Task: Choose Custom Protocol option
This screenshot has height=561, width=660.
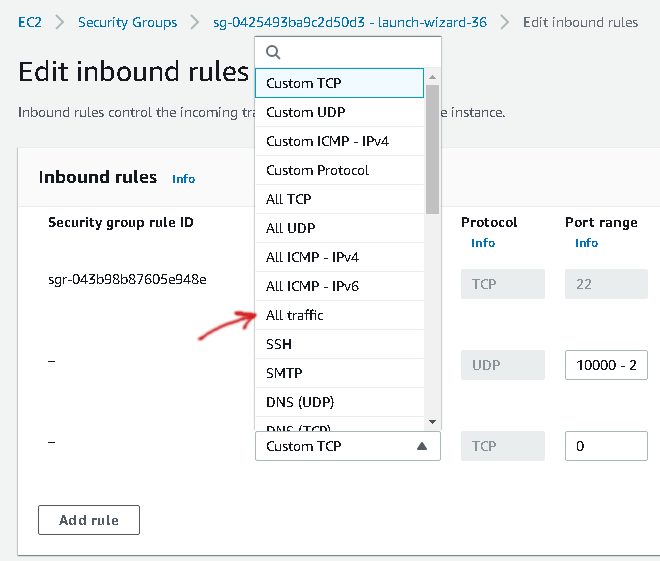Action: pos(339,170)
